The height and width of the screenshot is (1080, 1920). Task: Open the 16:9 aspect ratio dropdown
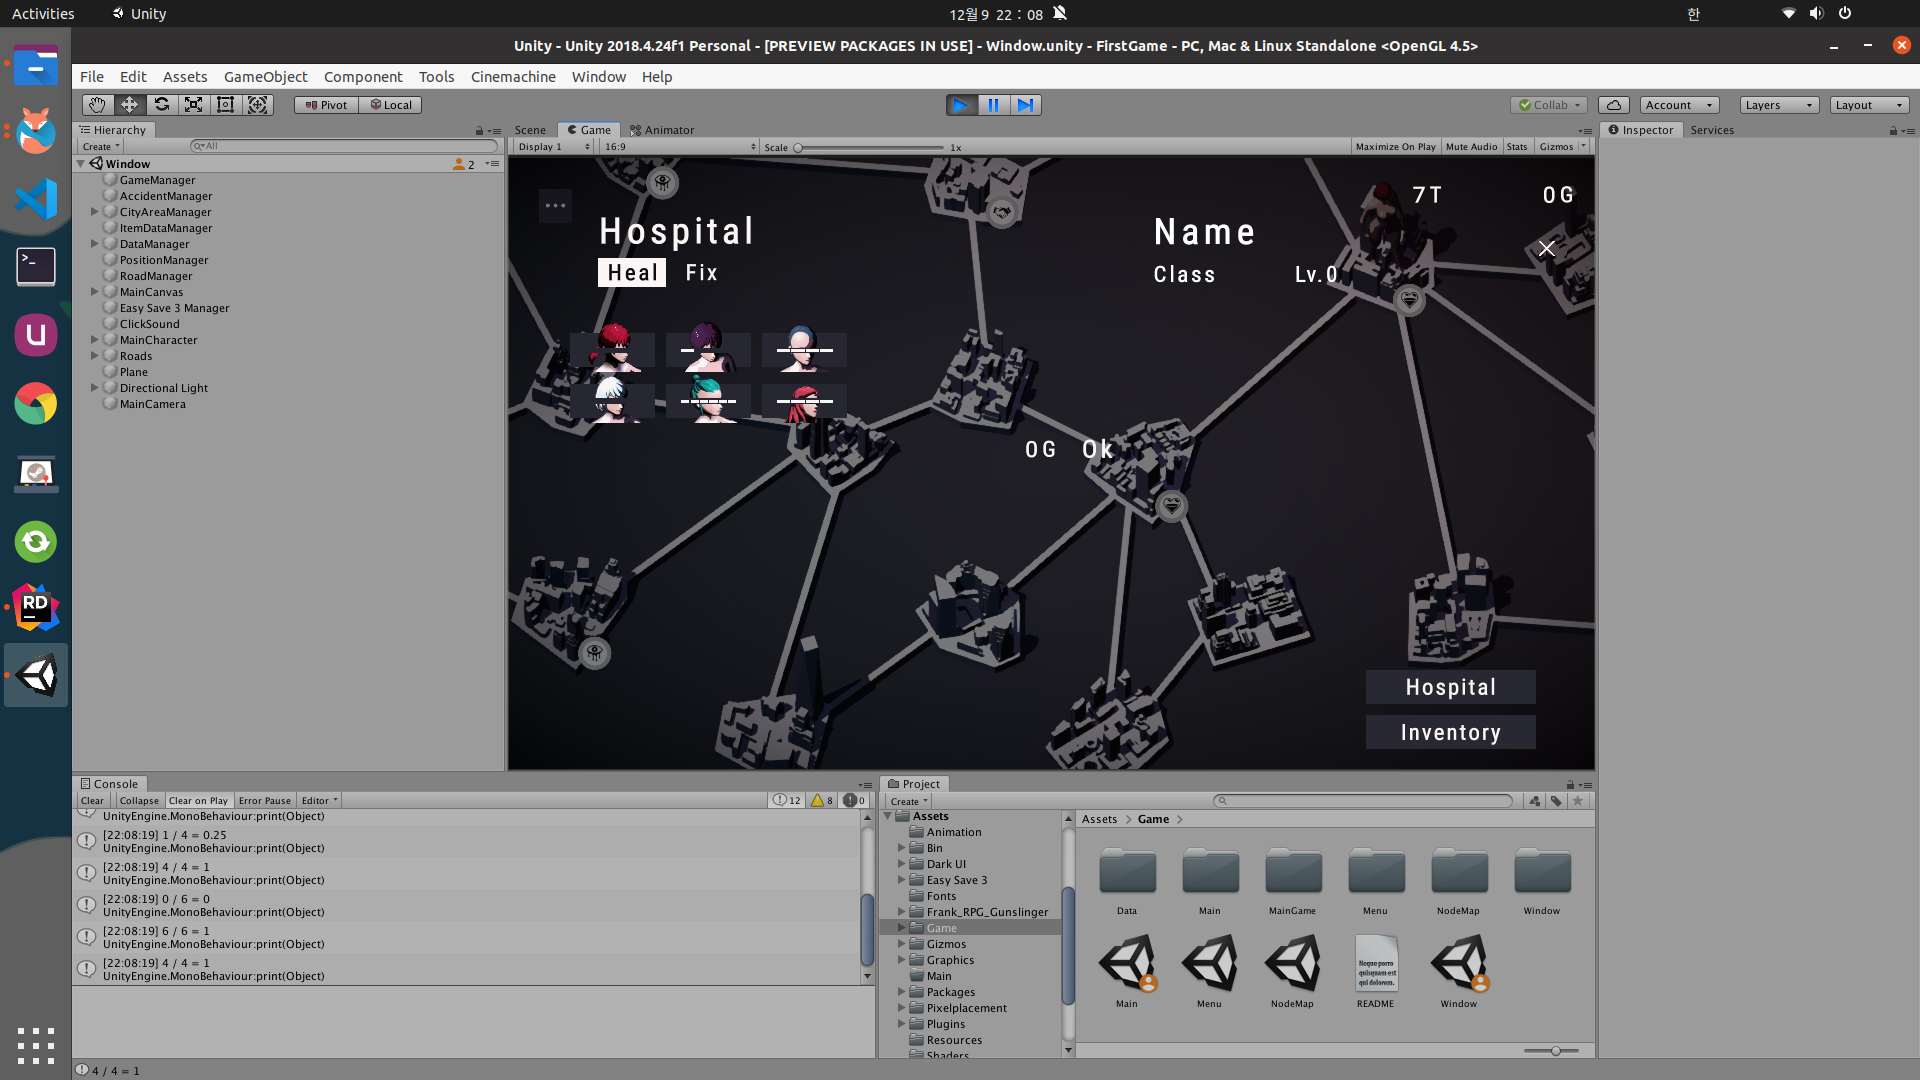click(680, 147)
